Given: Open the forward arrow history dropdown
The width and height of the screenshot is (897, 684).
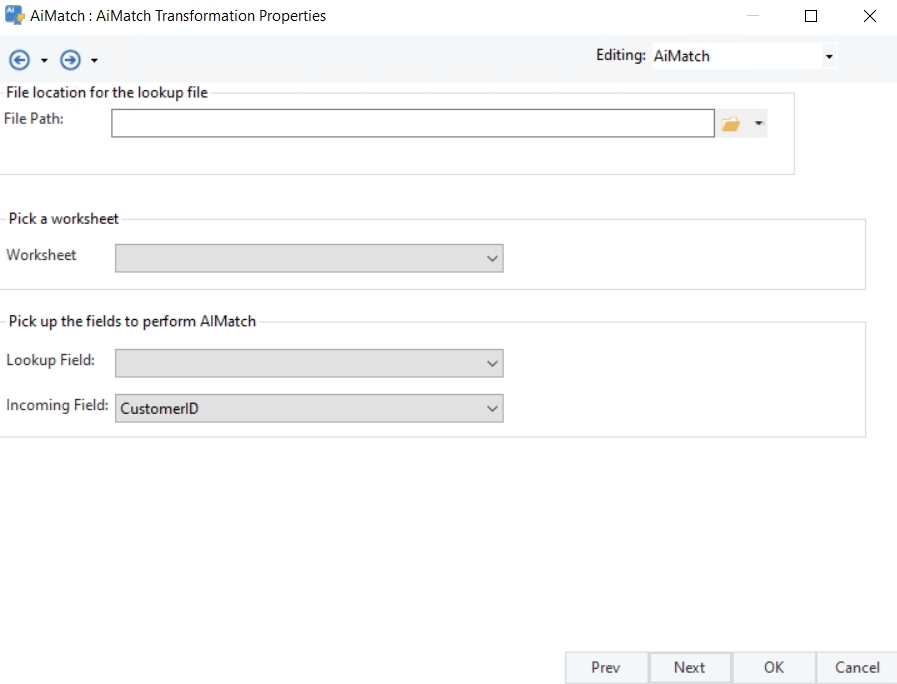Looking at the screenshot, I should click(94, 61).
